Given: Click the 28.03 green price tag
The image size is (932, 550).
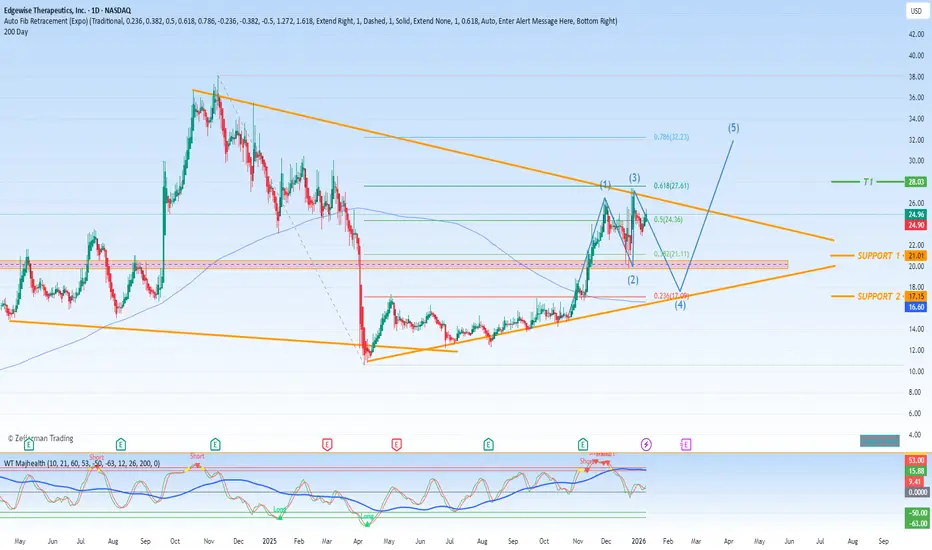Looking at the screenshot, I should [x=917, y=182].
